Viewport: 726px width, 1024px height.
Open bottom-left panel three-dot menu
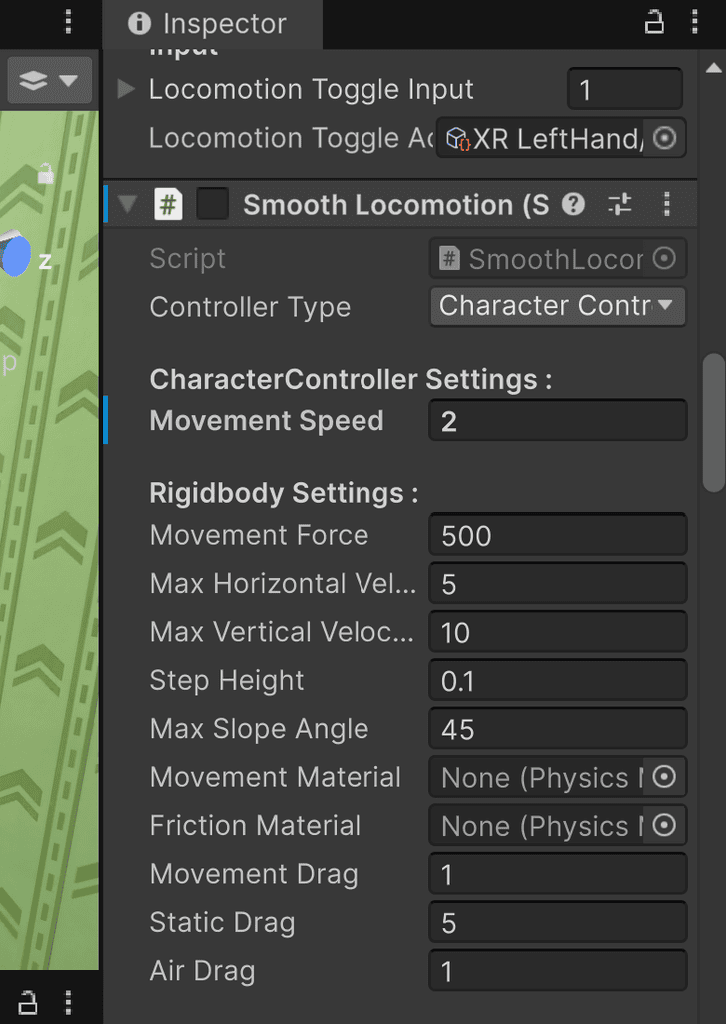click(68, 1002)
